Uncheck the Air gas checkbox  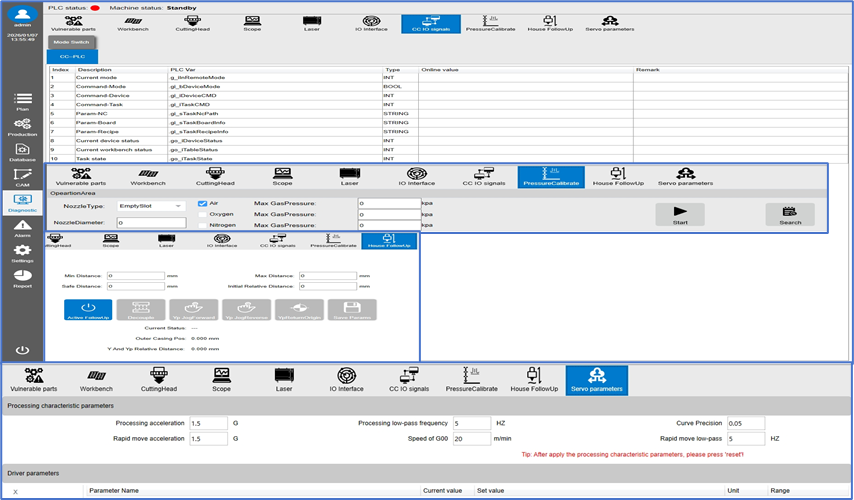[x=203, y=203]
